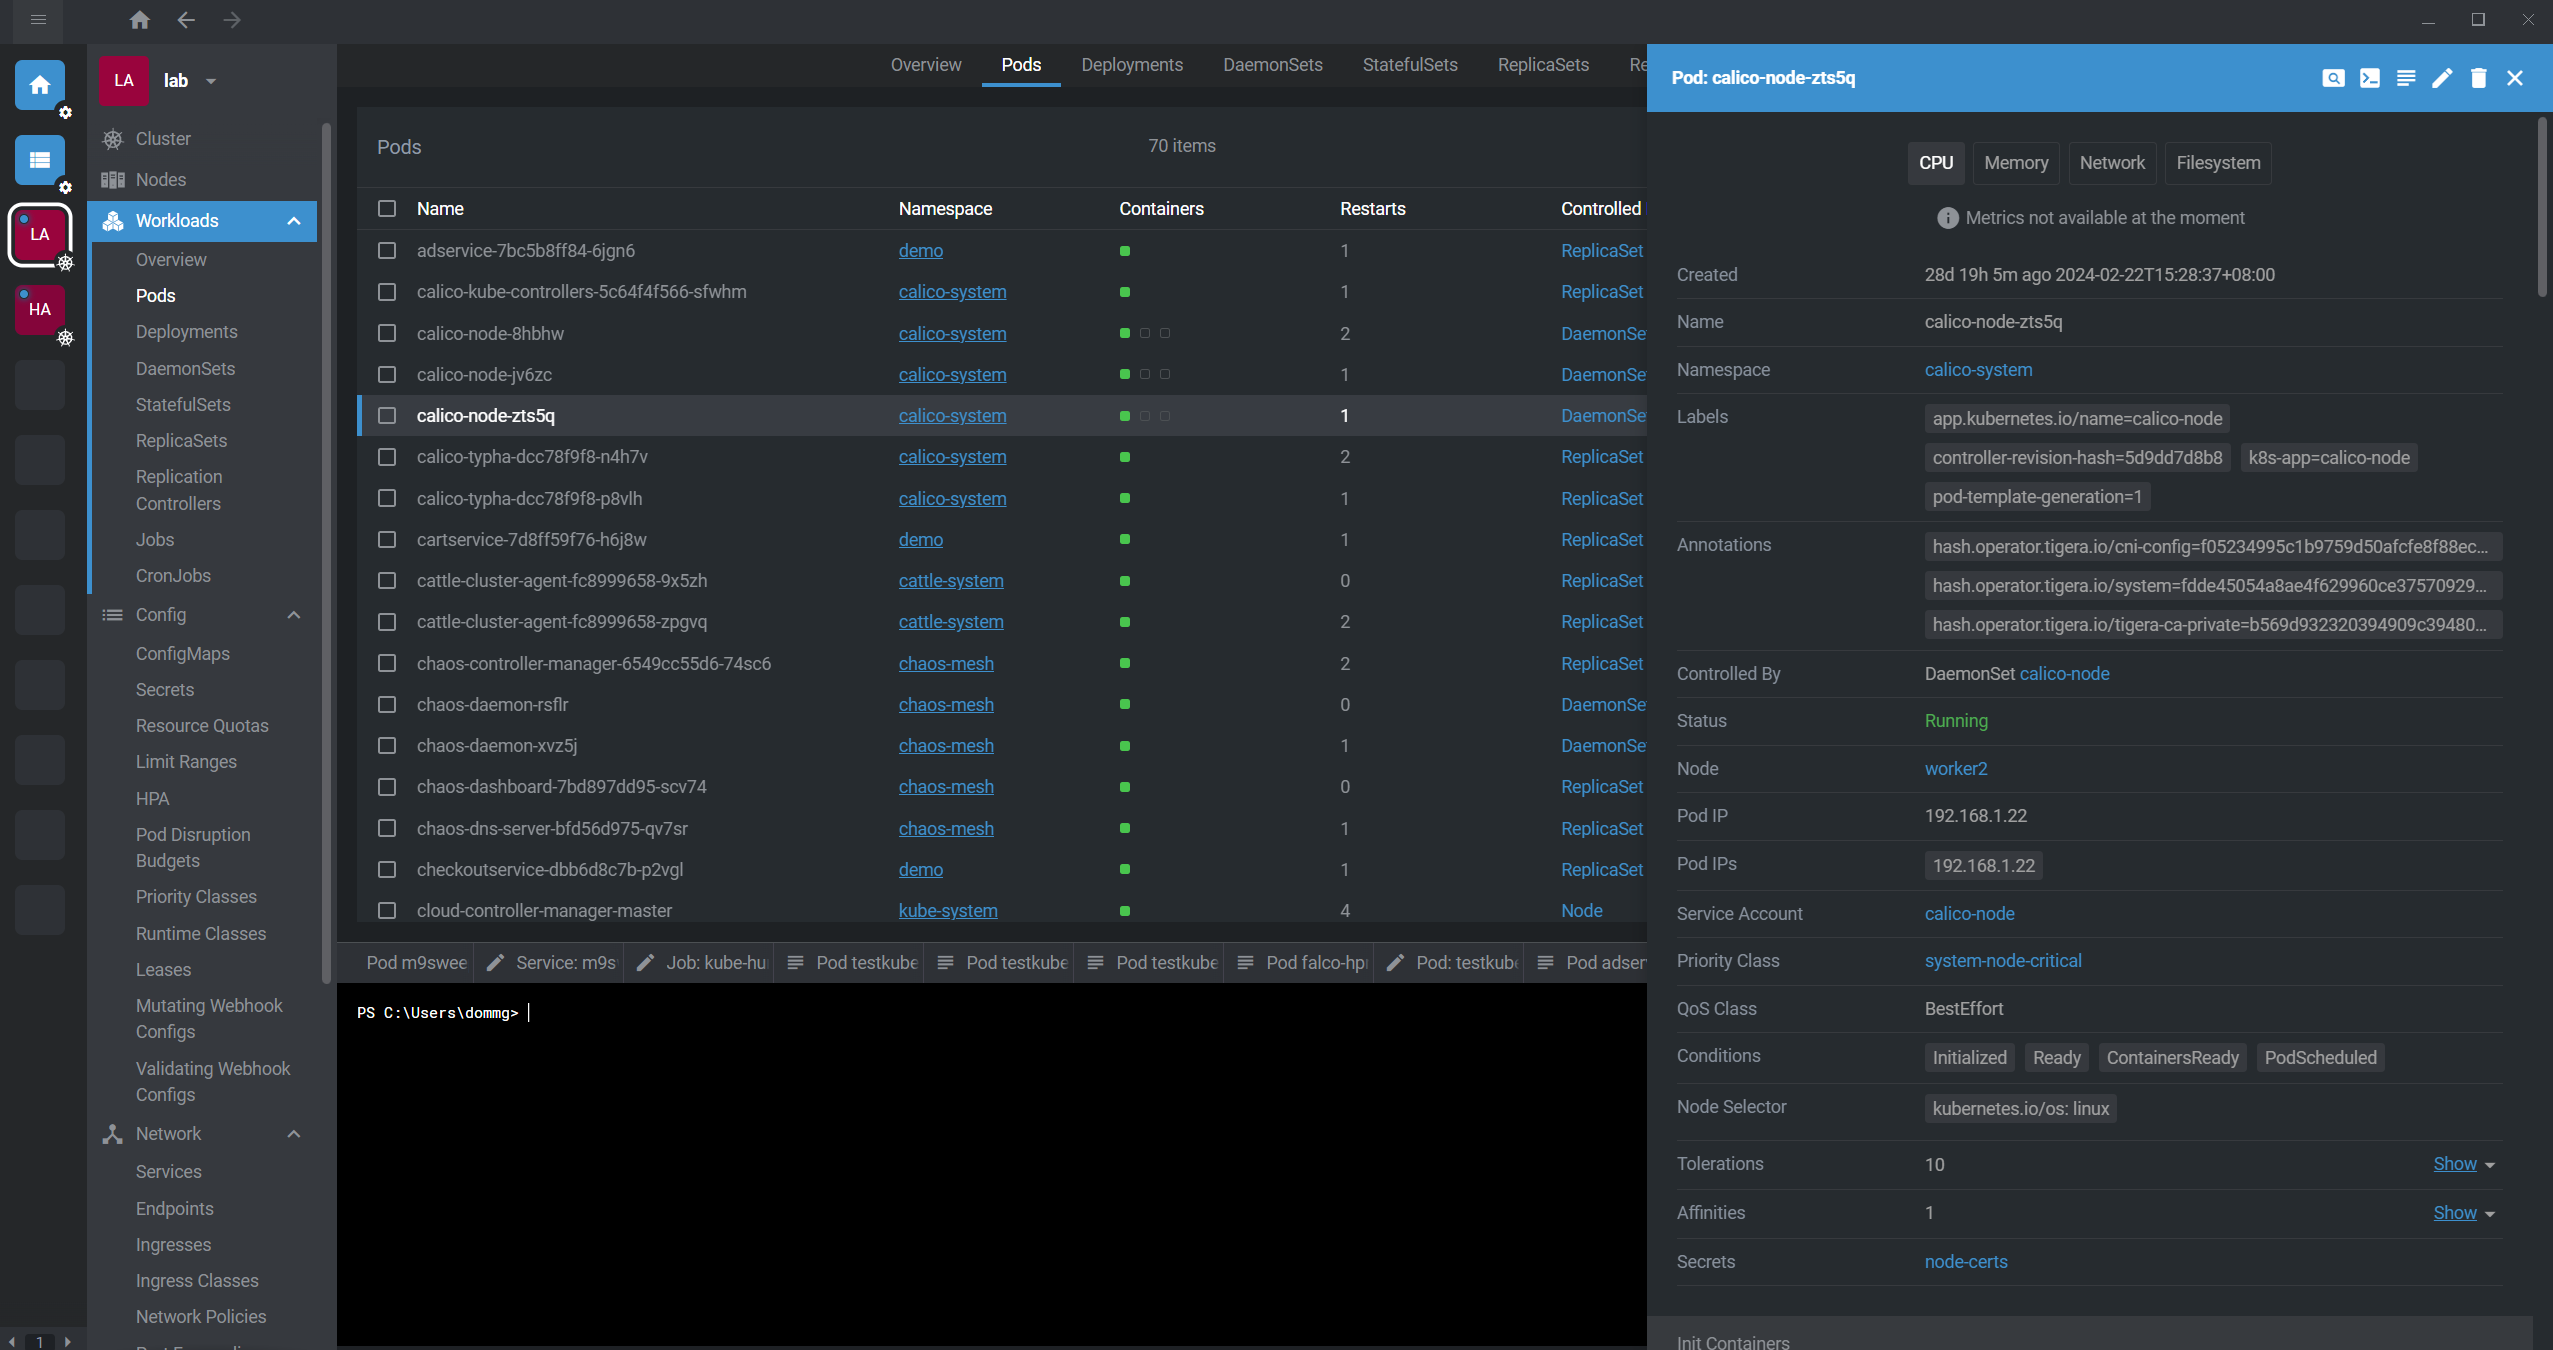Open the worker2 node link

[x=1955, y=769]
